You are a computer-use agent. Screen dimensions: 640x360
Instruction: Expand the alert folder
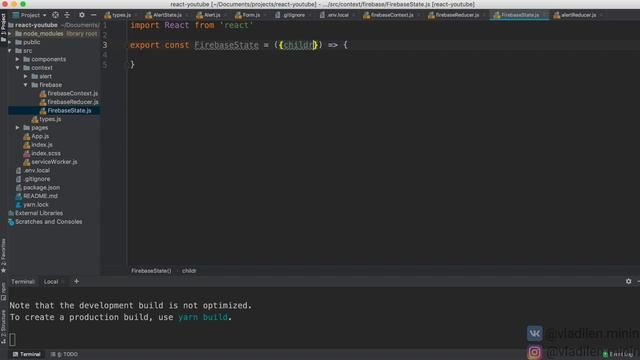[x=26, y=76]
